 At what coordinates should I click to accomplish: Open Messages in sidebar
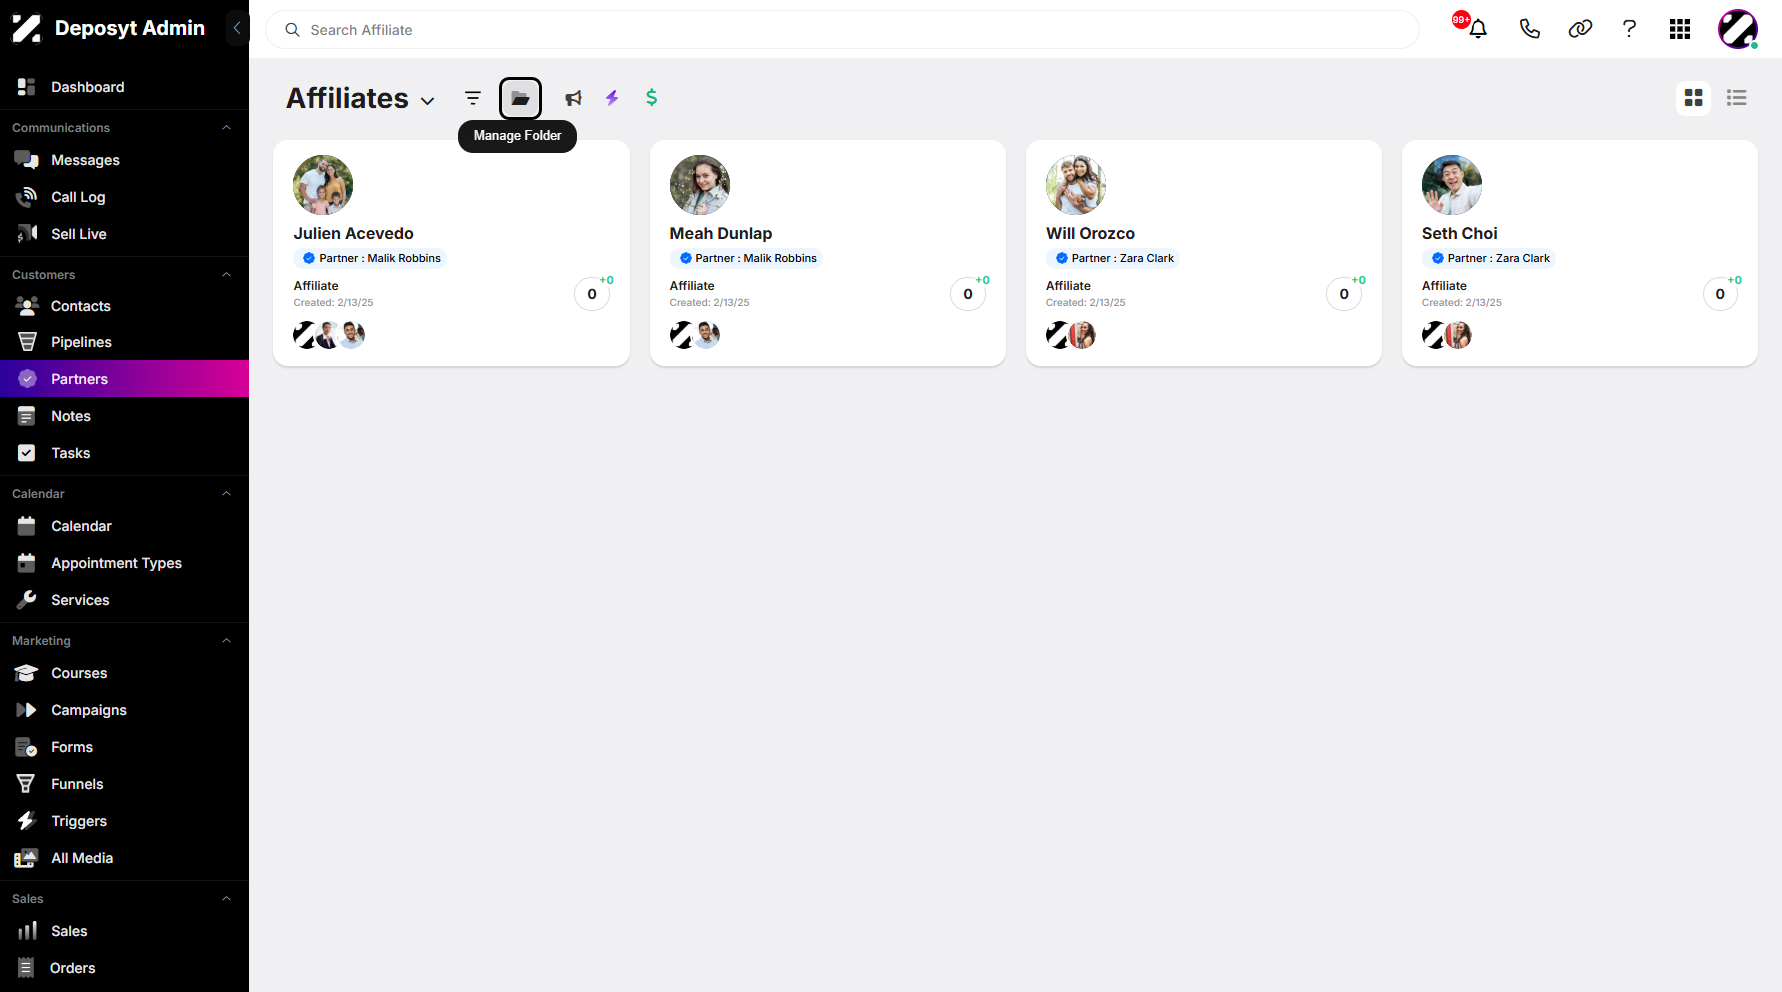[x=124, y=160]
